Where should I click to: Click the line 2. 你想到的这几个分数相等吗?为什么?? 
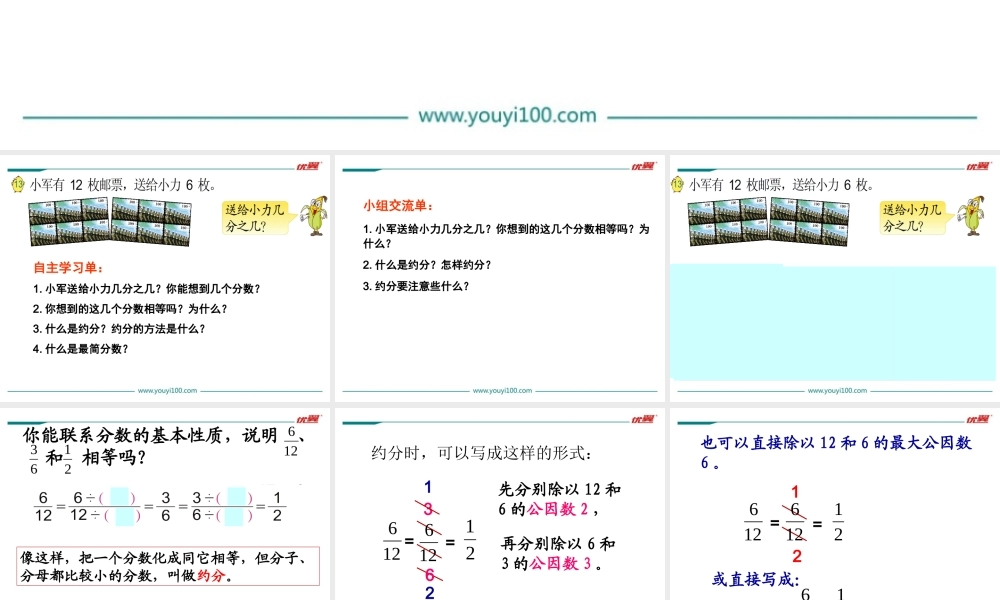pyautogui.click(x=130, y=309)
